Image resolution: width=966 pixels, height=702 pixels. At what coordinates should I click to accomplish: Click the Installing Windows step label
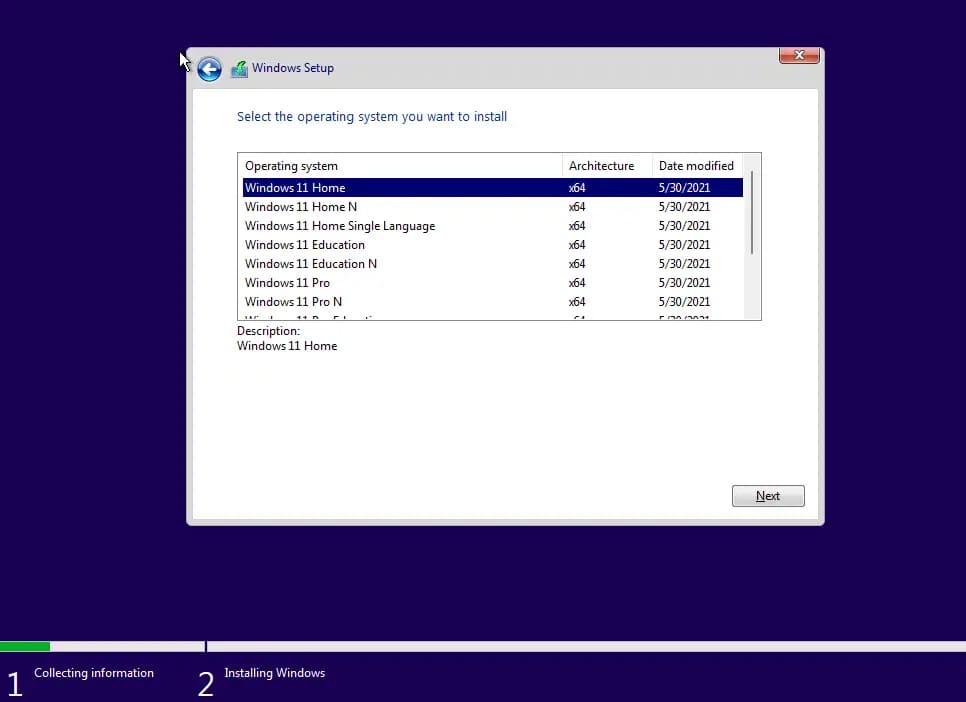tap(274, 673)
